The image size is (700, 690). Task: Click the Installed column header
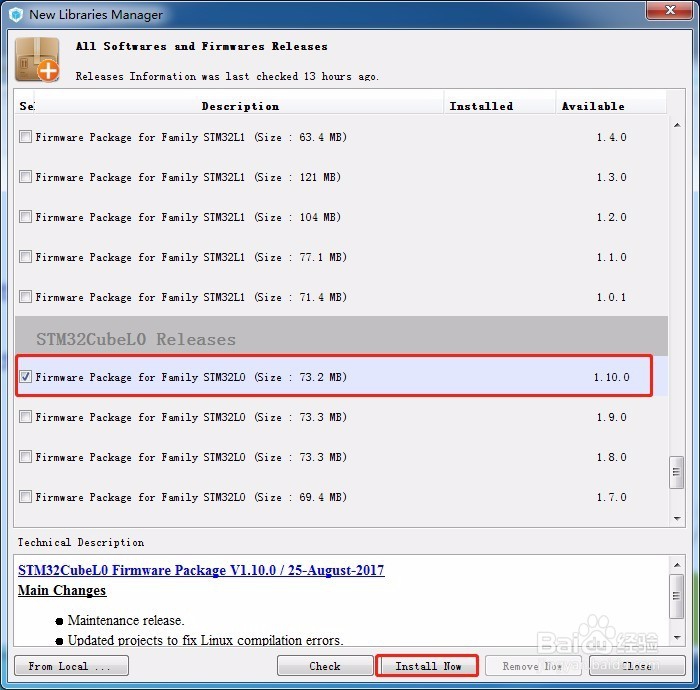tap(500, 106)
